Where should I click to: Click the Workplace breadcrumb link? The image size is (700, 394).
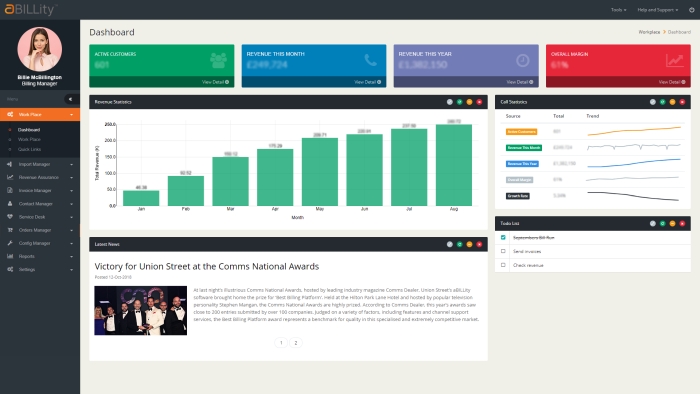(x=649, y=32)
